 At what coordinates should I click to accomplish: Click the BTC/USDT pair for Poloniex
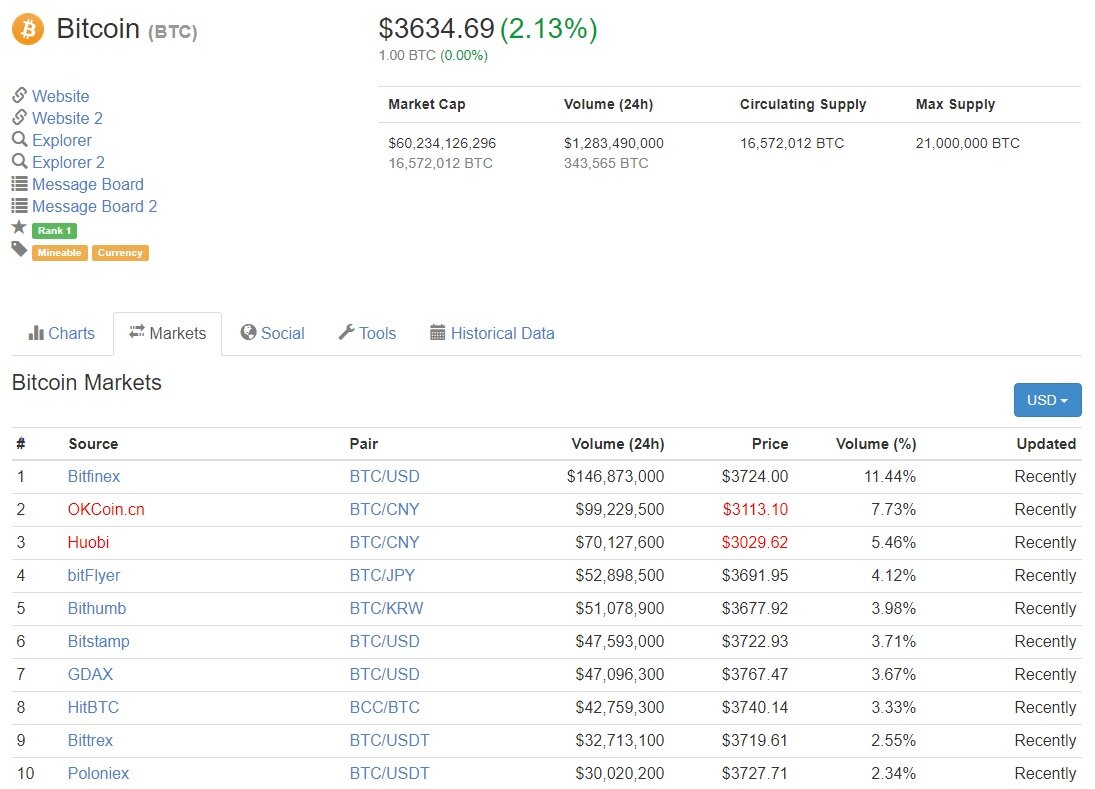point(390,774)
